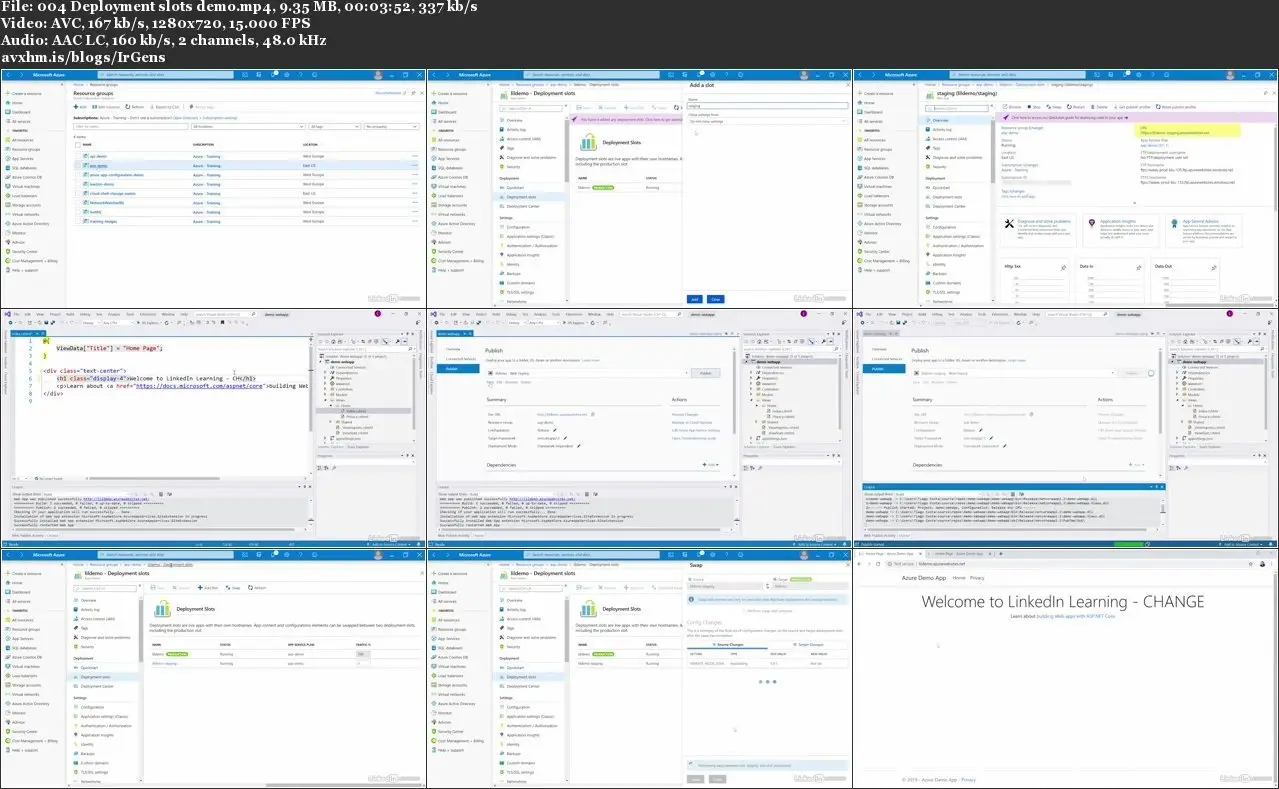The image size is (1279, 789).
Task: Click Publish button in lldemo Publish frame
Action: (x=705, y=373)
